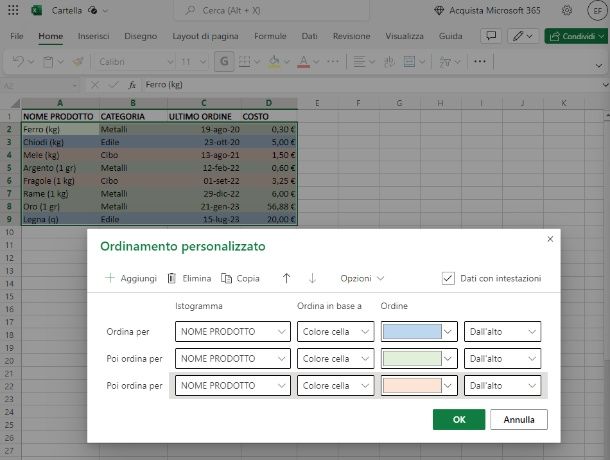610x460 pixels.
Task: Open the EF account avatar
Action: pyautogui.click(x=597, y=11)
